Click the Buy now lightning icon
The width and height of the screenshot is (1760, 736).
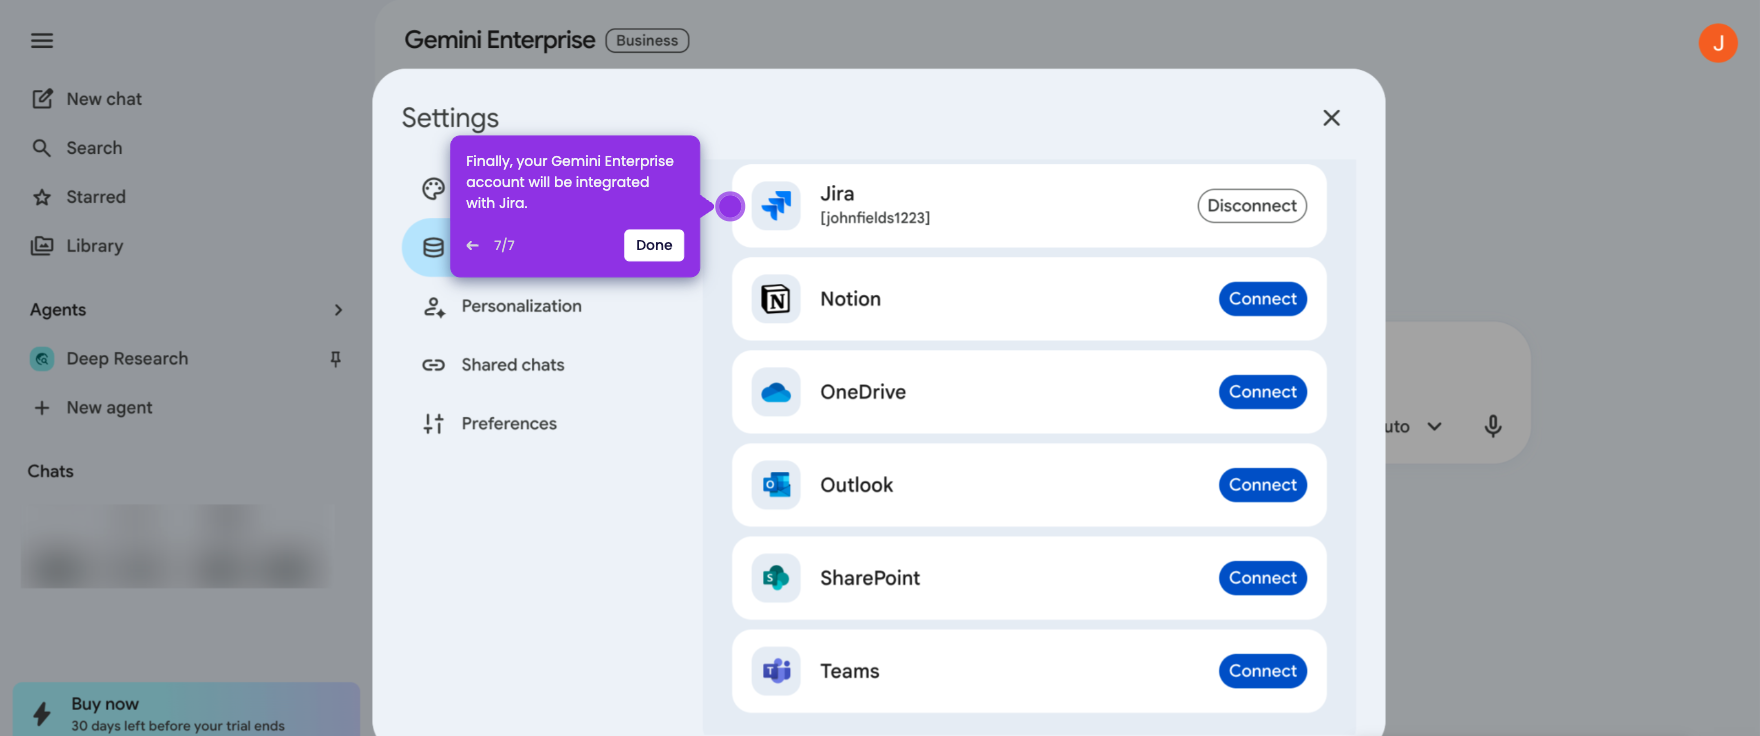coord(42,714)
